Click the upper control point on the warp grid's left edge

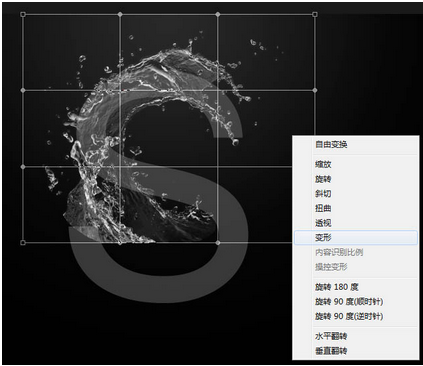(23, 90)
